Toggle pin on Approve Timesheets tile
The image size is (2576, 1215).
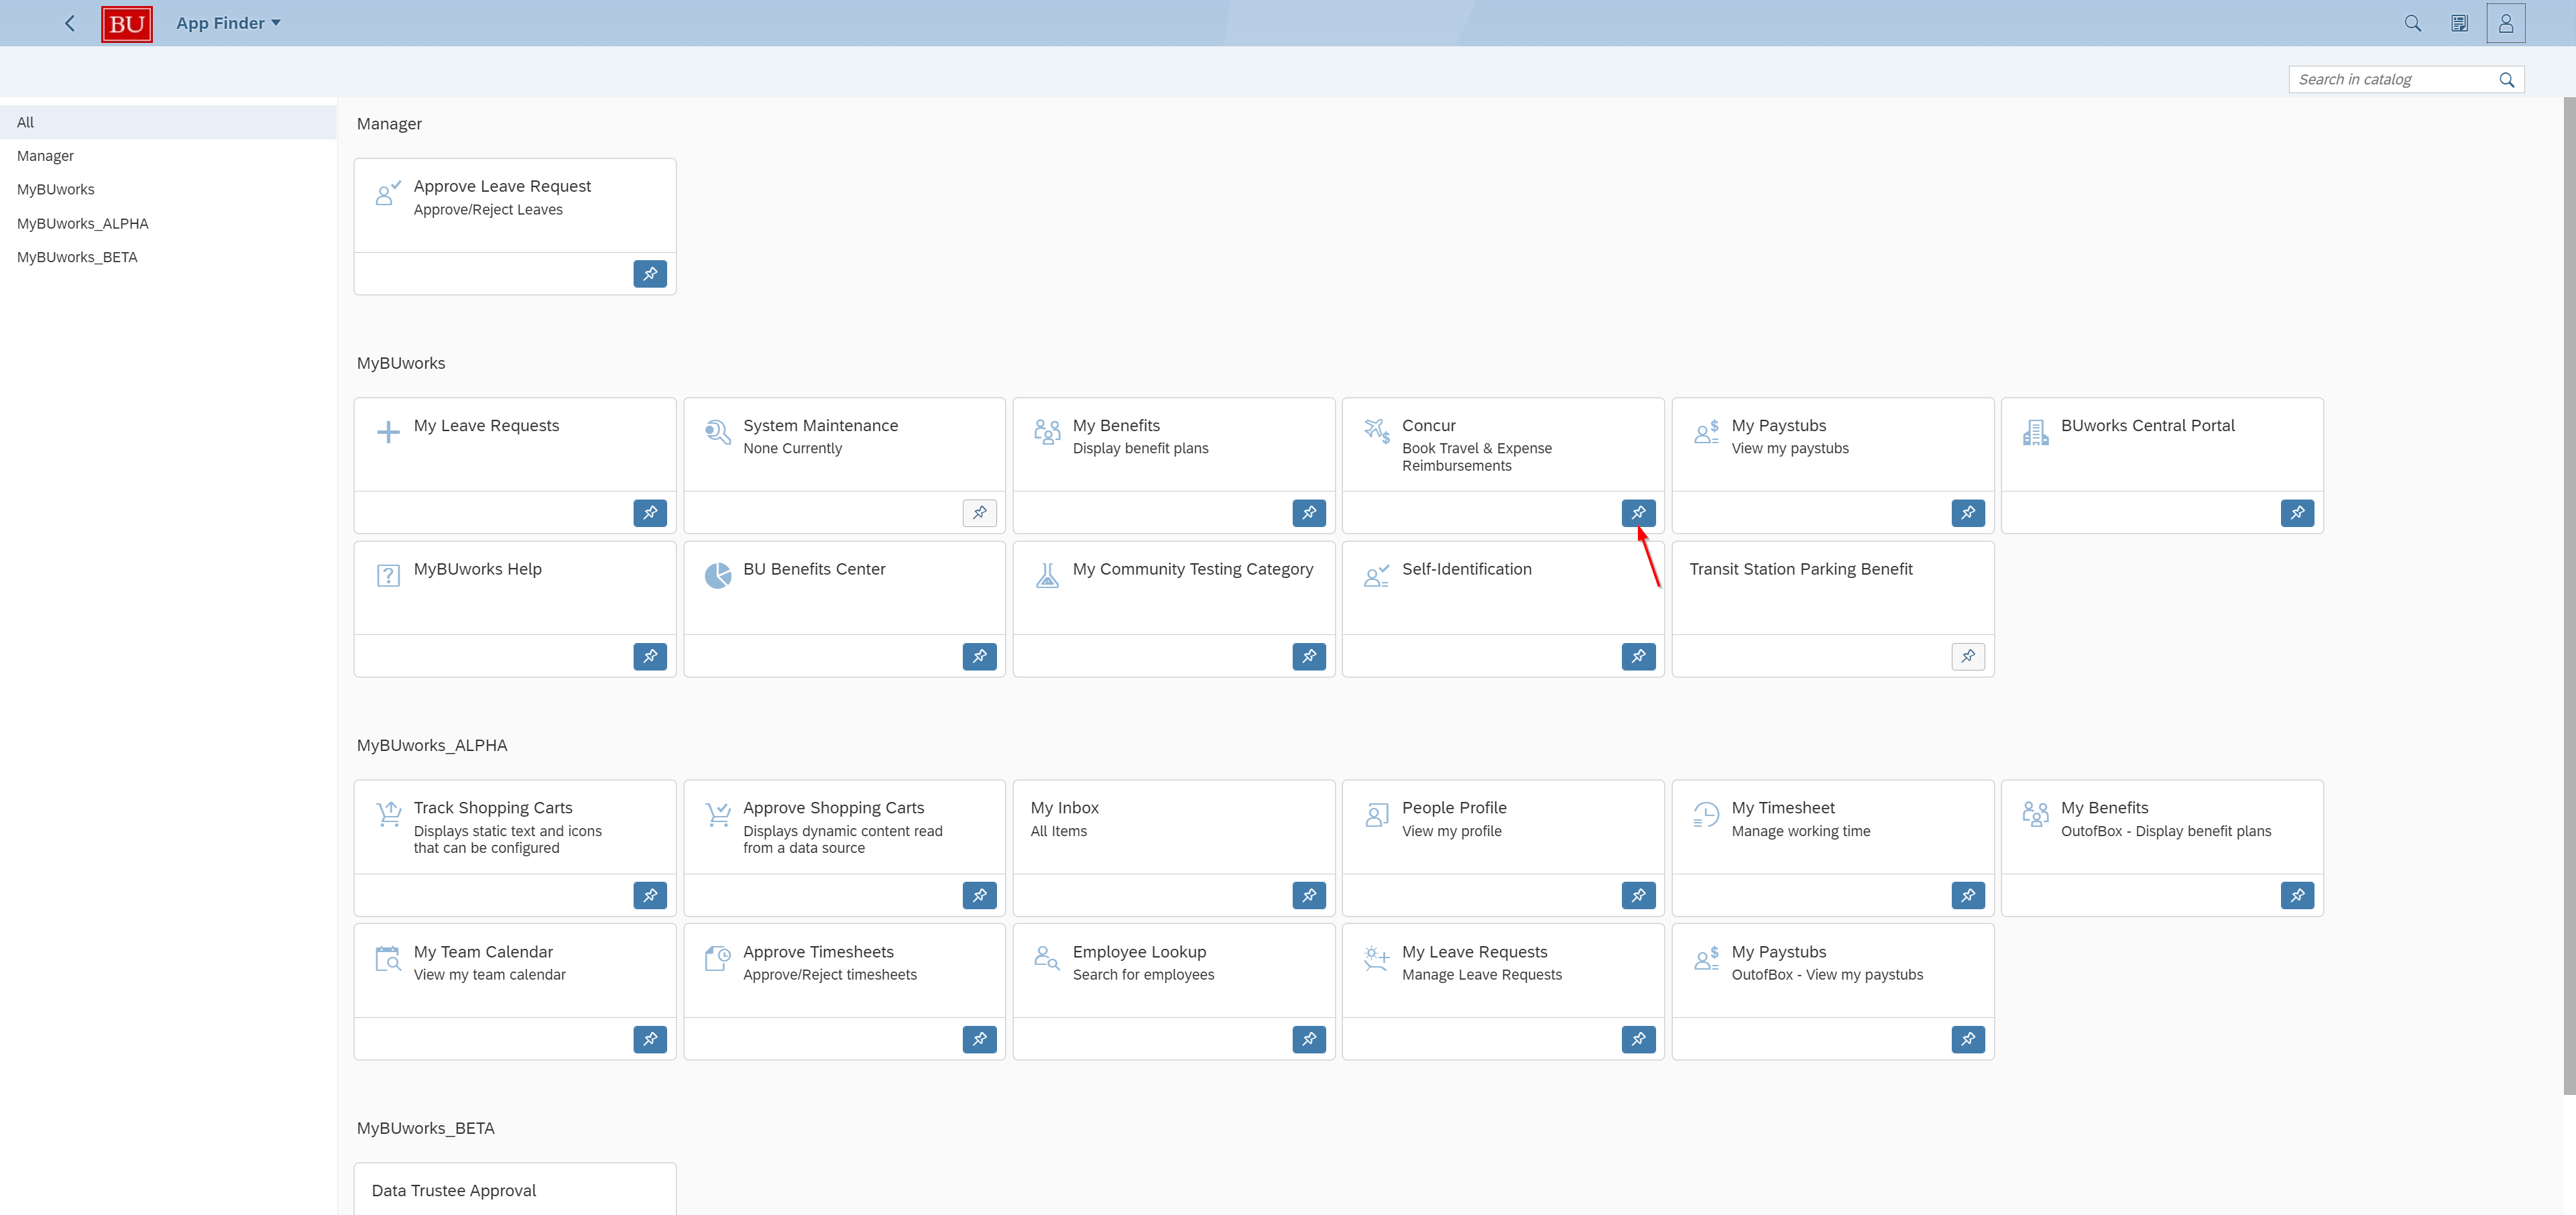coord(979,1040)
